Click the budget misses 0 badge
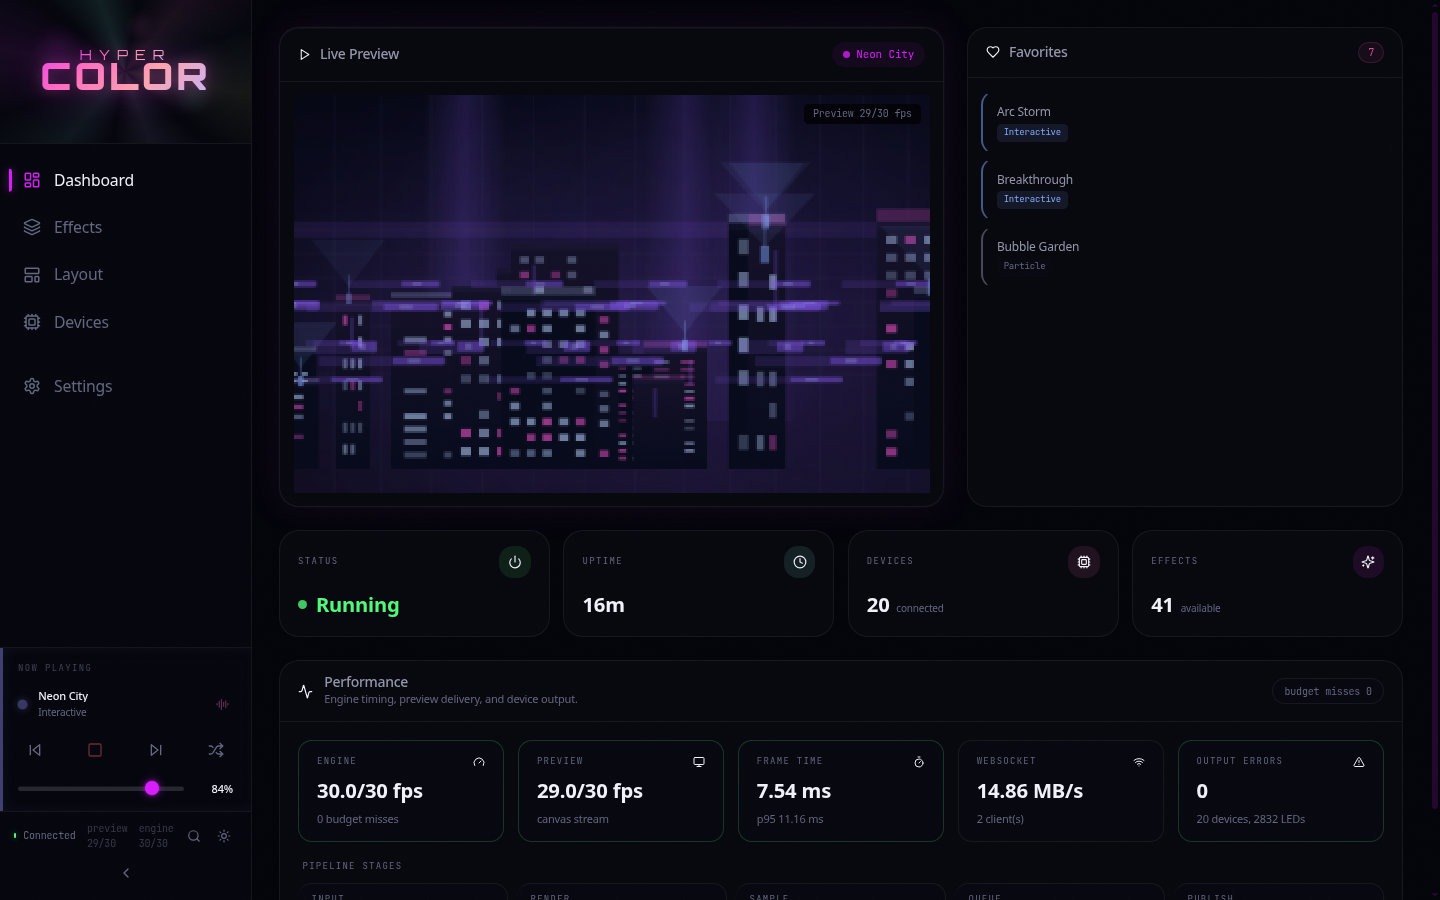Screen dimensions: 1440x900 1328,691
